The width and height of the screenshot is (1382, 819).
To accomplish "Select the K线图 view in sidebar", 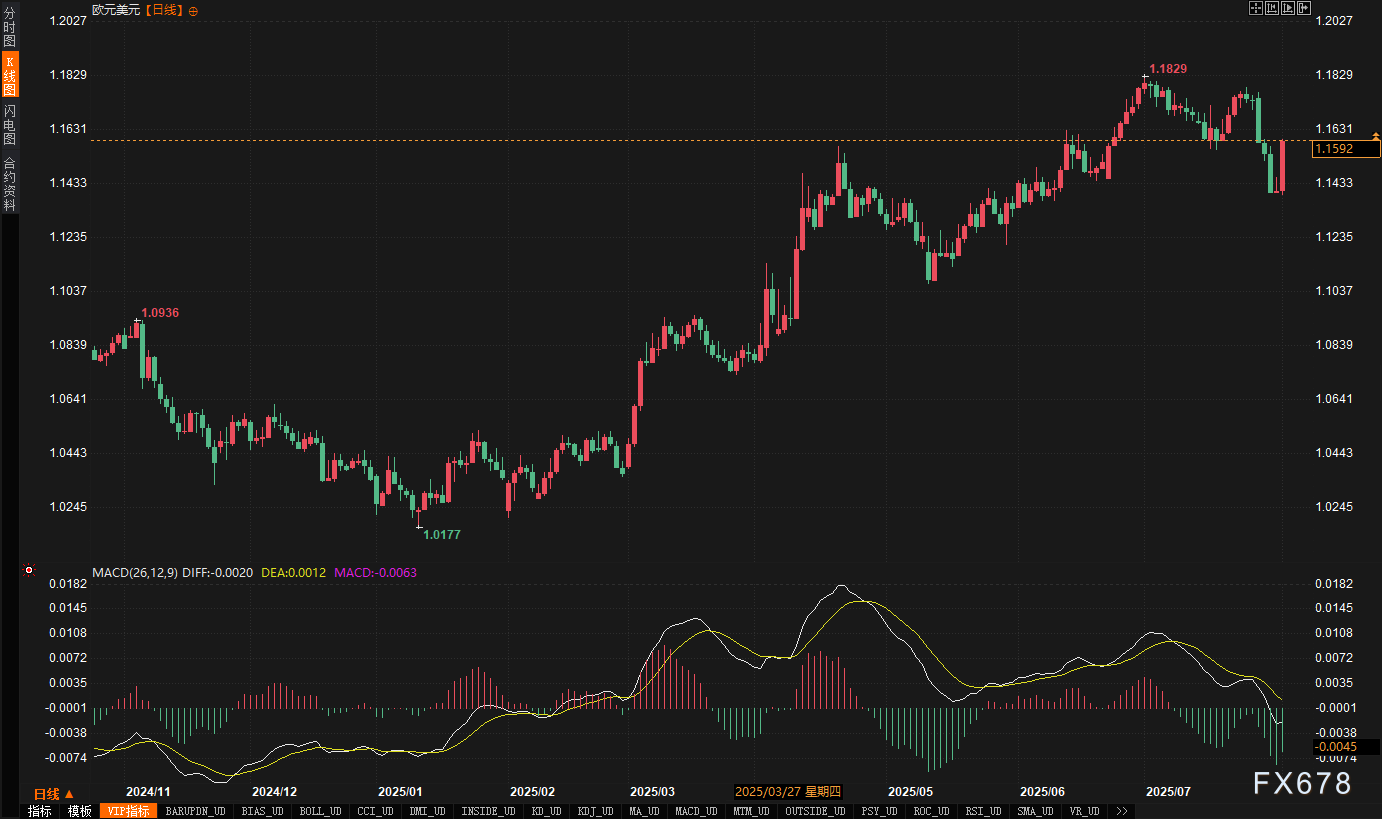I will pos(9,76).
